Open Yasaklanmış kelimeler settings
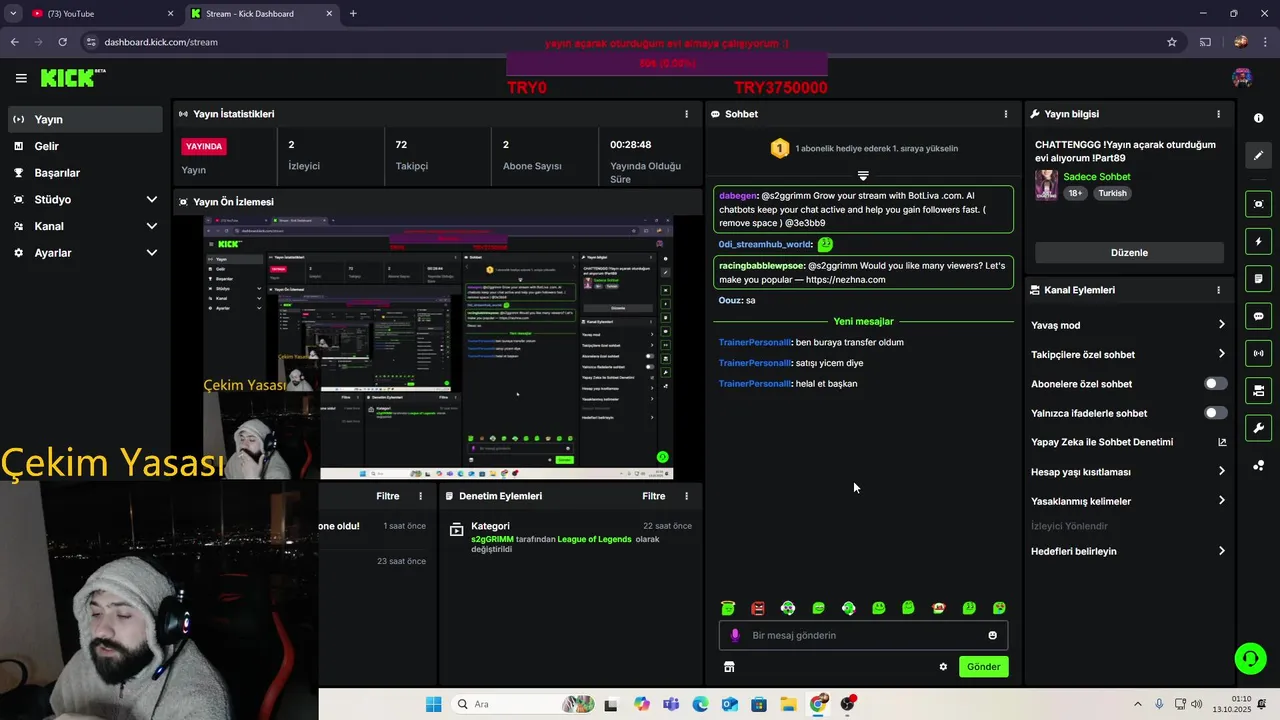Image resolution: width=1280 pixels, height=720 pixels. tap(1129, 501)
